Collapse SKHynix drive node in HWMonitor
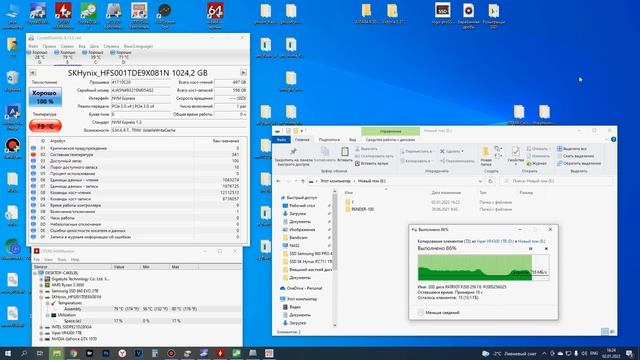Screen dimensions: 640x360 (41, 297)
